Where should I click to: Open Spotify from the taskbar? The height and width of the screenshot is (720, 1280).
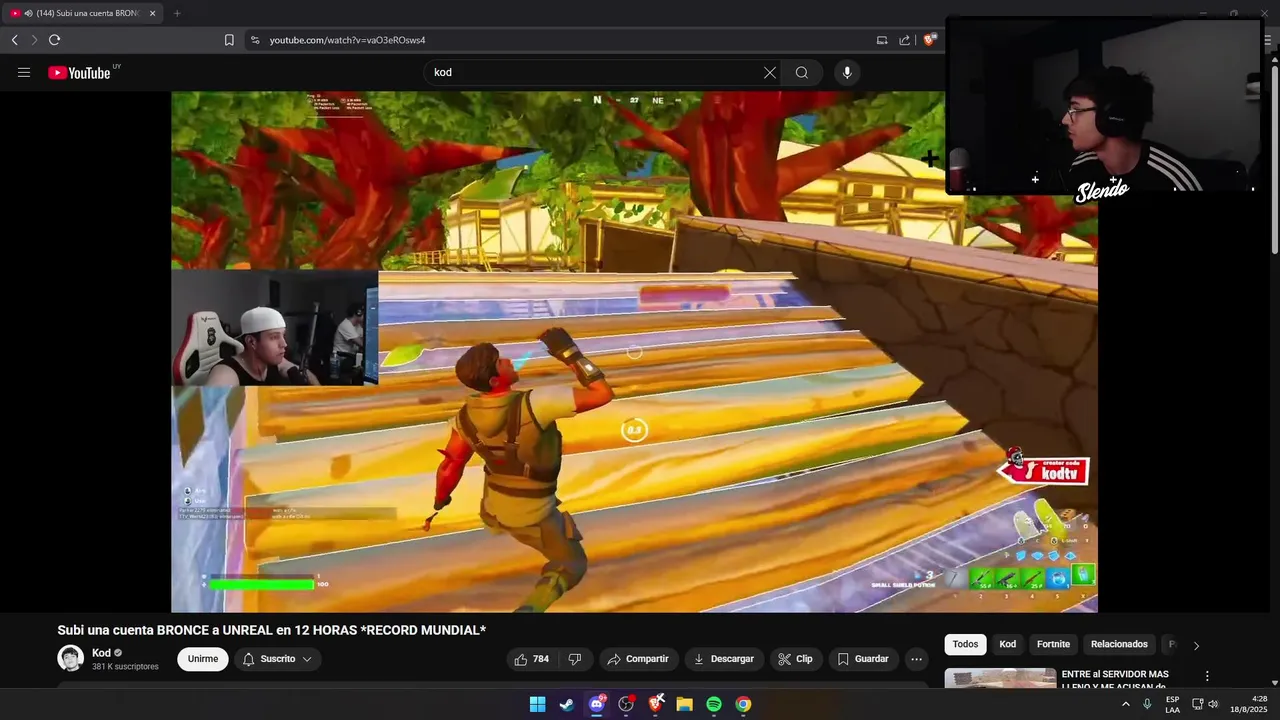(714, 704)
